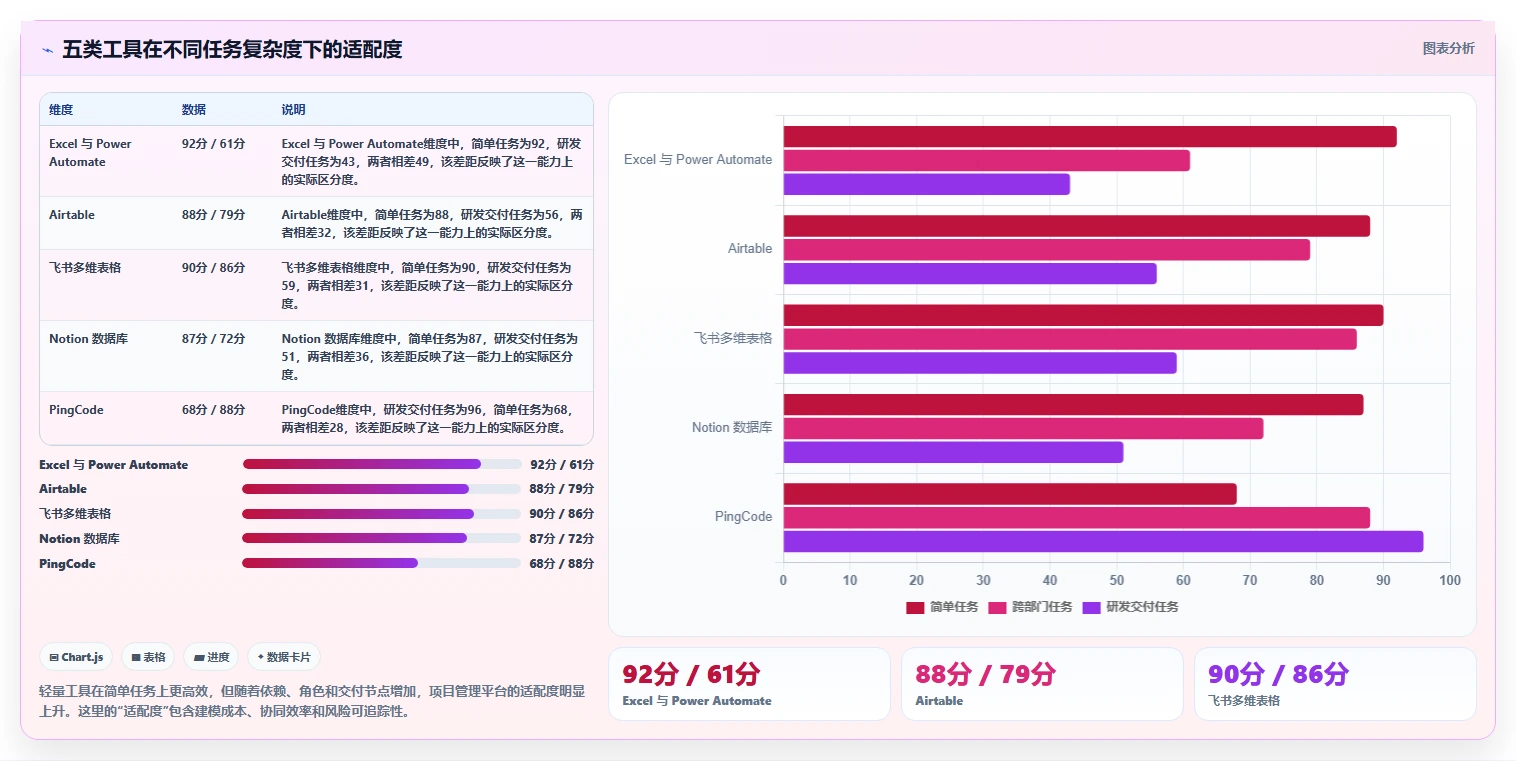Click the 飞书多维表格 axis label in the chart
Image resolution: width=1516 pixels, height=761 pixels.
tap(733, 338)
